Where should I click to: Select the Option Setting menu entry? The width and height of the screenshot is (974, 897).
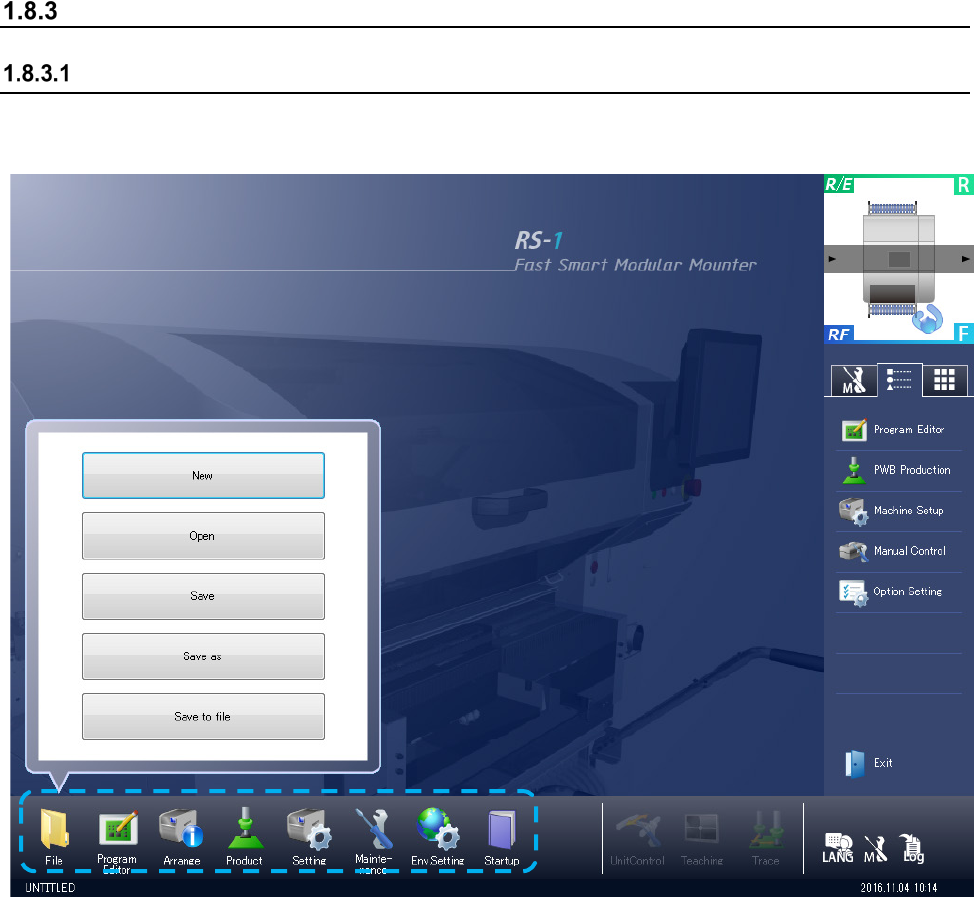click(899, 593)
